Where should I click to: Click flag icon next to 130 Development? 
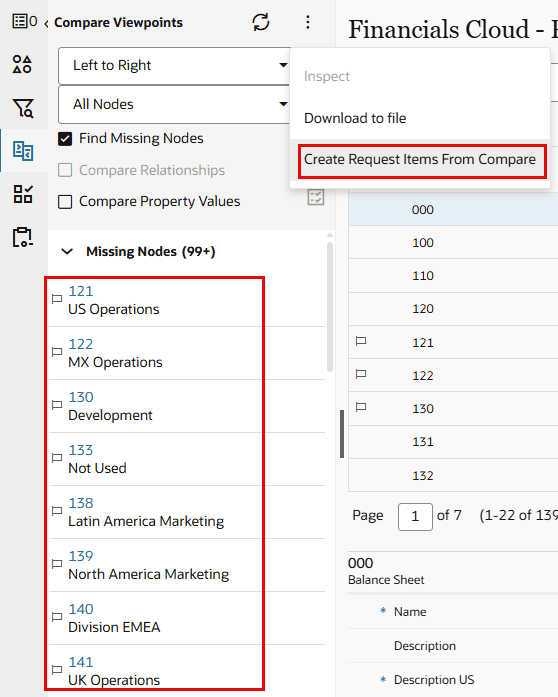click(x=57, y=405)
